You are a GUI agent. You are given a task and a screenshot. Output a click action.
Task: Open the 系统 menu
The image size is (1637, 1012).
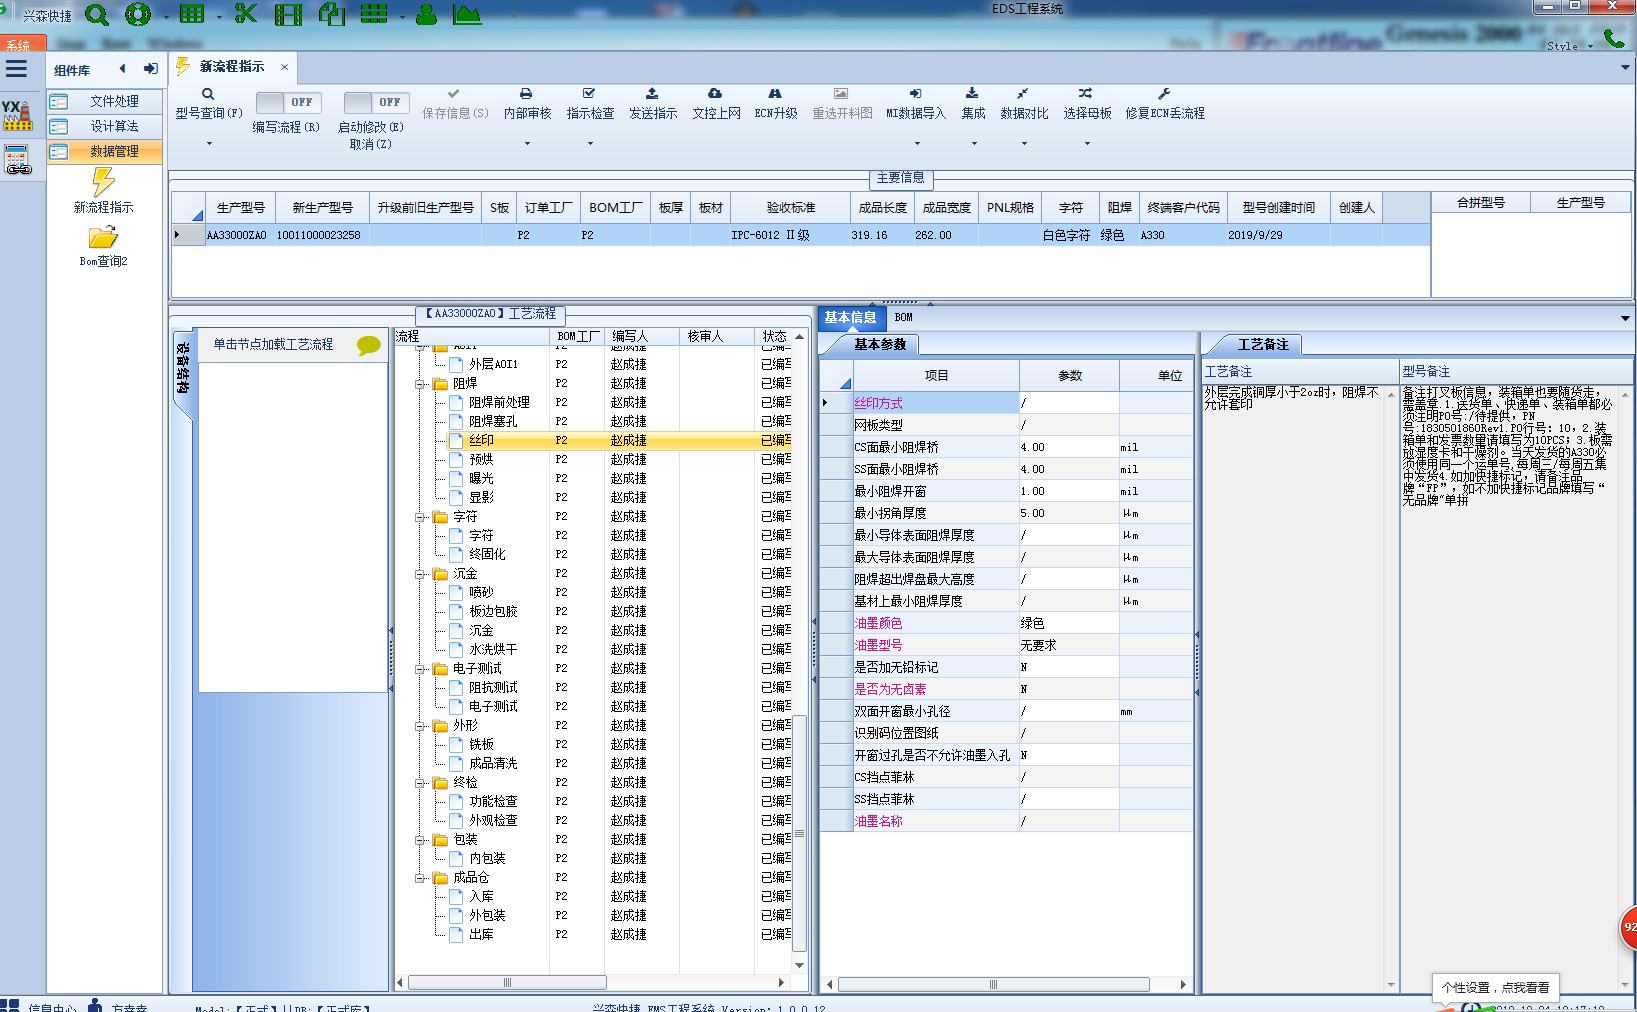pos(22,44)
